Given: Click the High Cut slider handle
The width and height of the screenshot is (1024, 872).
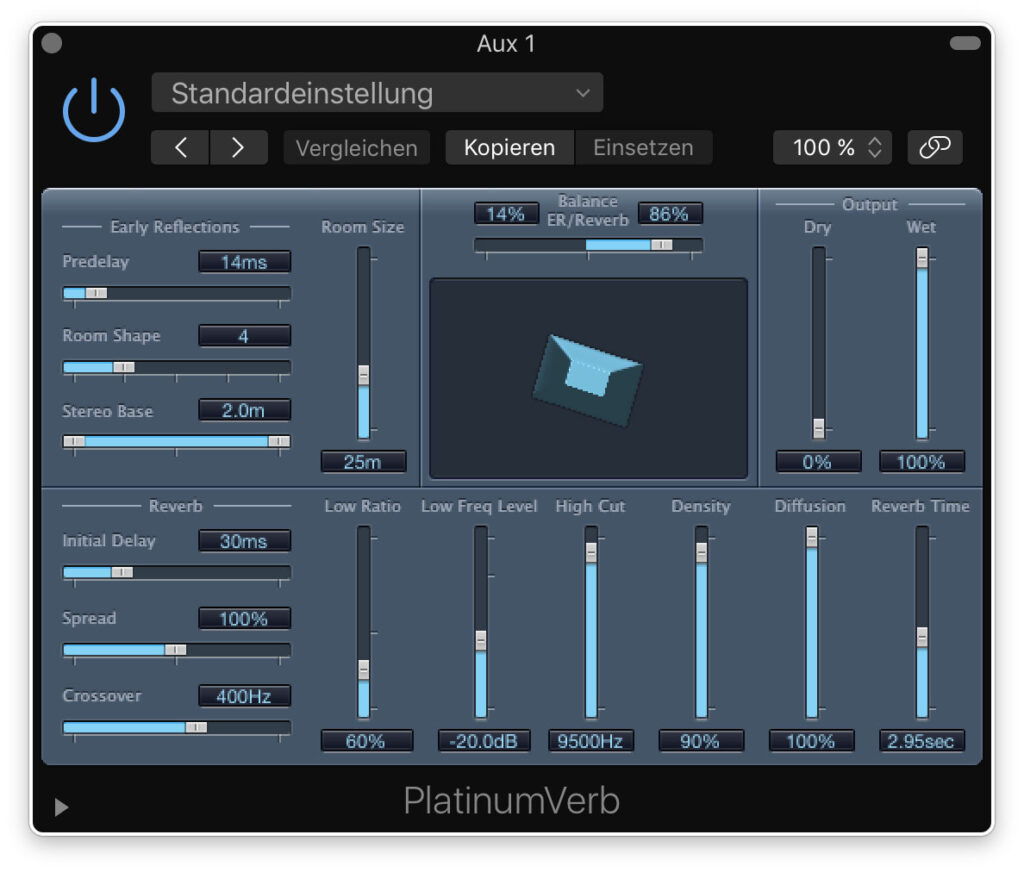Looking at the screenshot, I should tap(591, 553).
